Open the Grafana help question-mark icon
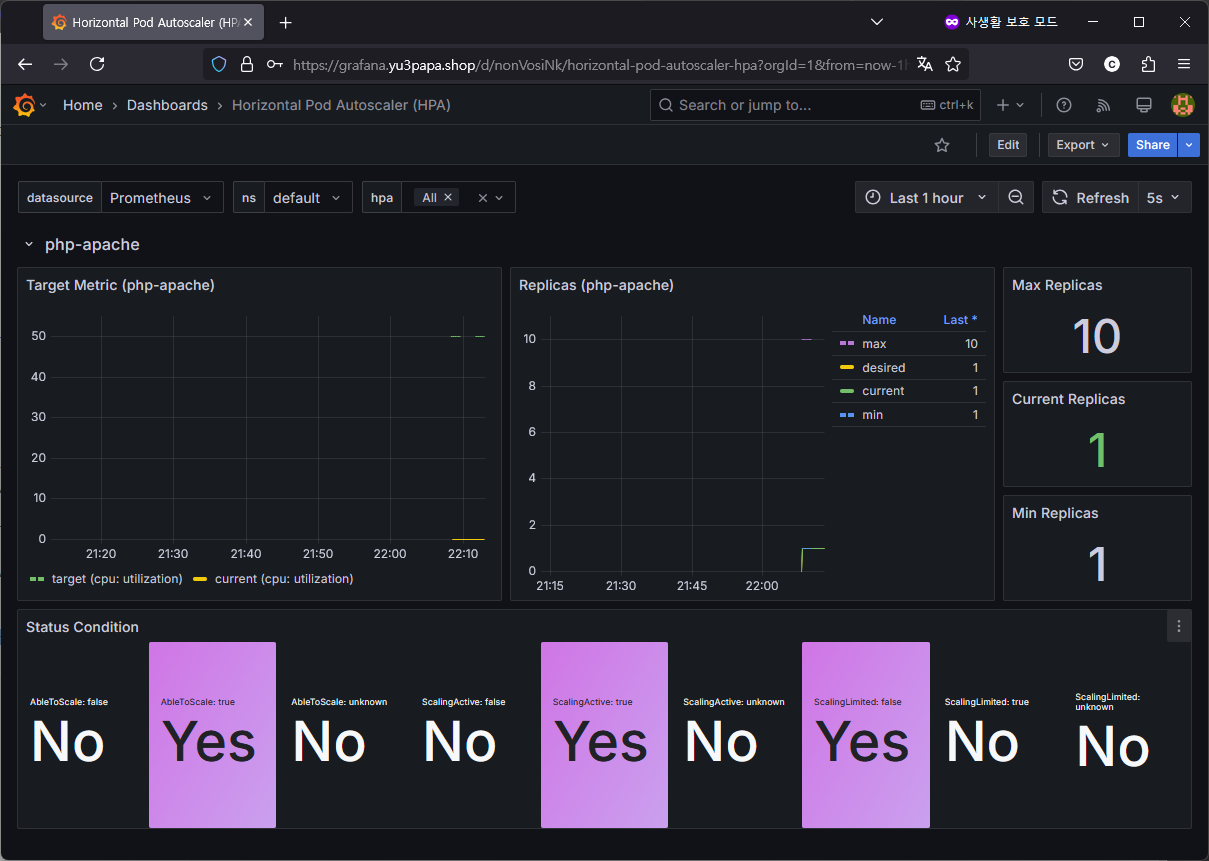Screen dimensions: 1209x861 point(1064,105)
